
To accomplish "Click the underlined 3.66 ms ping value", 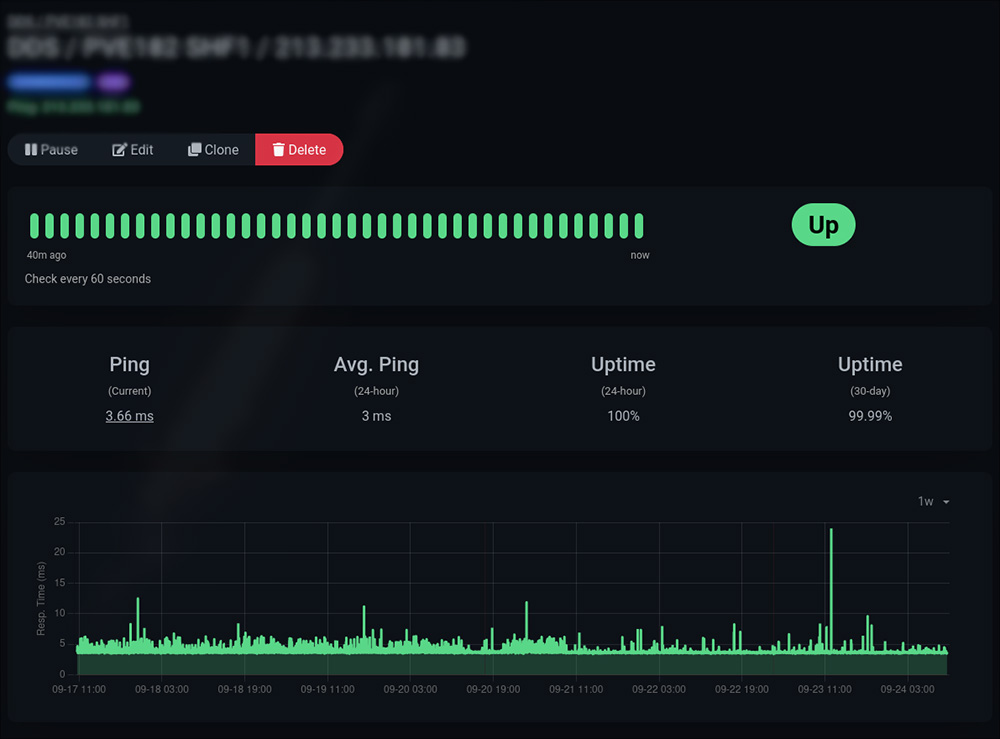I will (129, 415).
